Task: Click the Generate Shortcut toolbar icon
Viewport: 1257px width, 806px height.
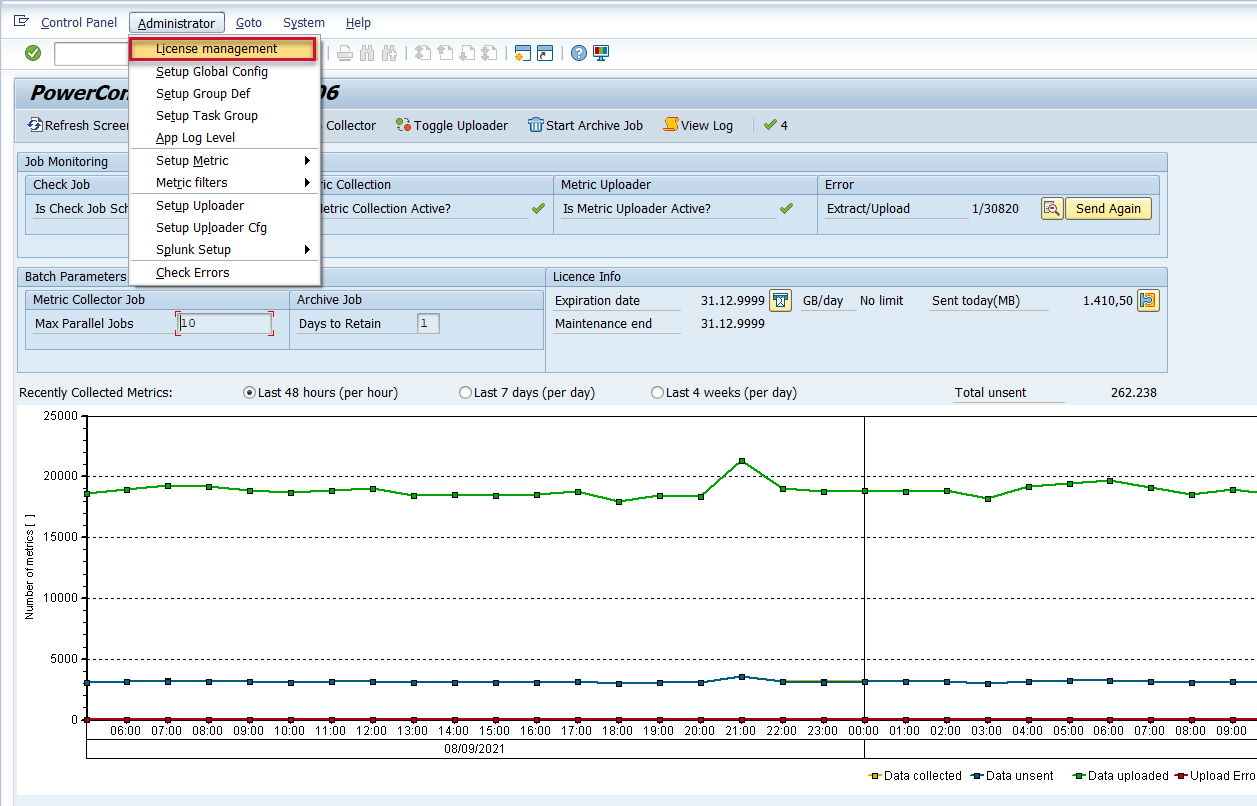Action: point(544,53)
